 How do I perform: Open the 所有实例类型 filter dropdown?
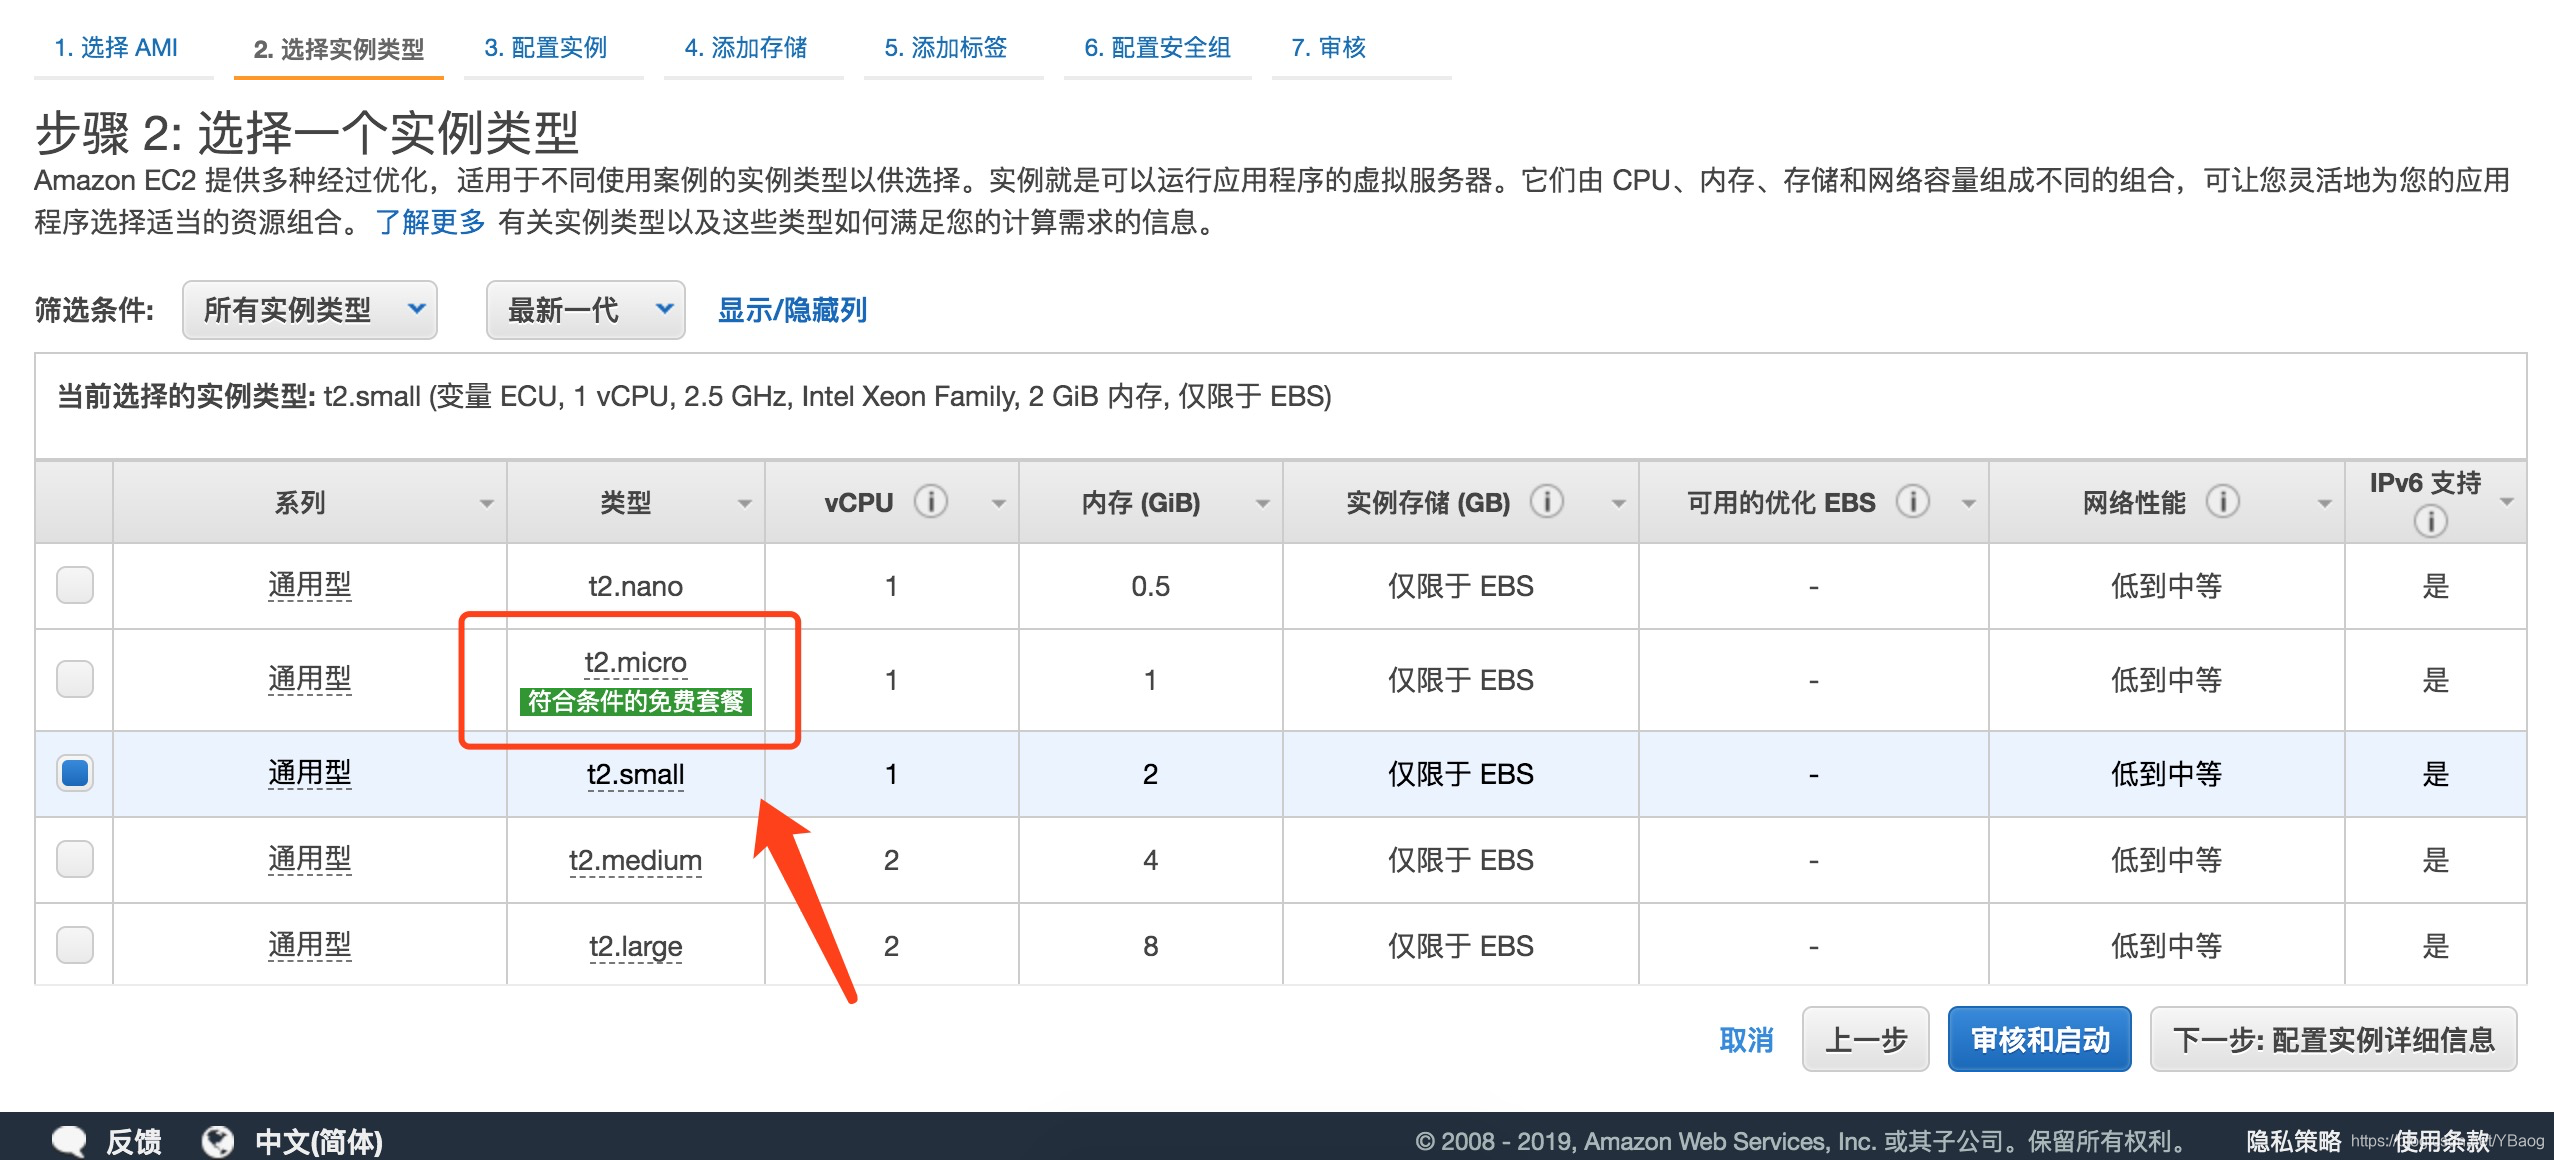pyautogui.click(x=310, y=310)
